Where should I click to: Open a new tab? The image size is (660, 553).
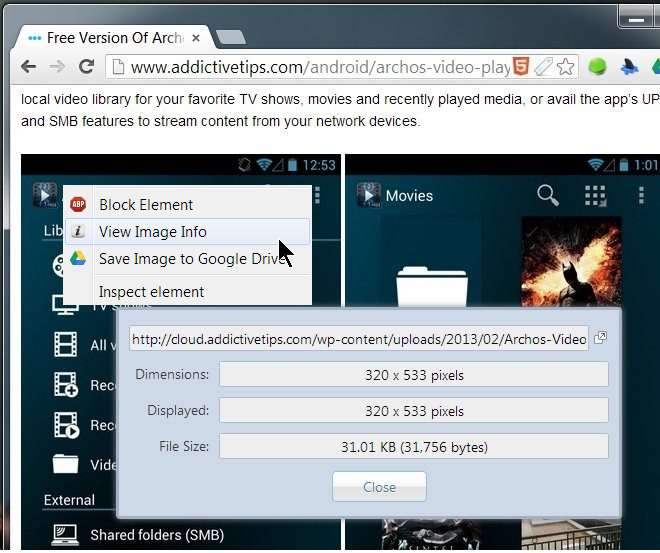click(231, 37)
